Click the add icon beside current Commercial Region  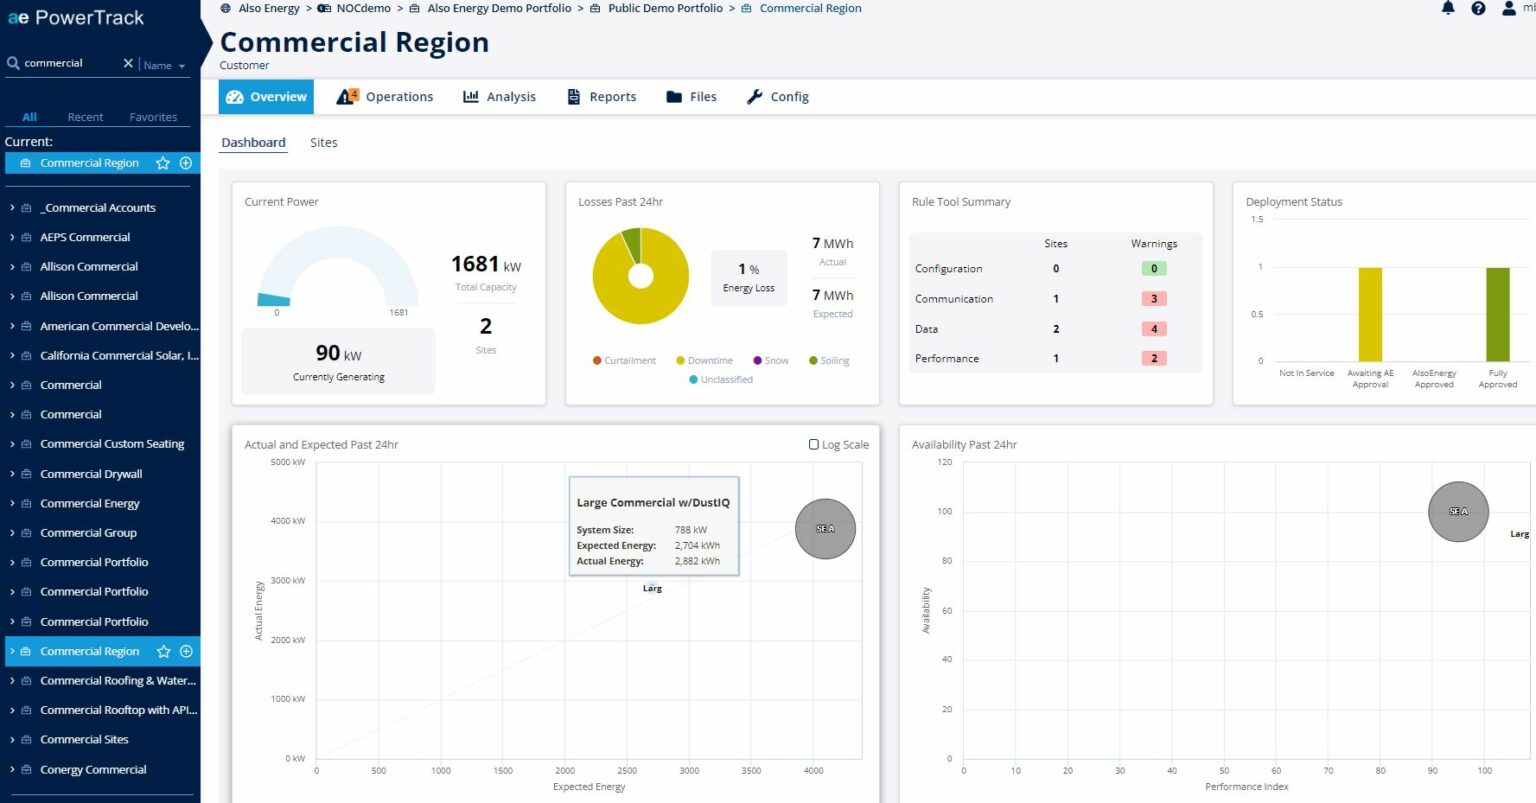click(185, 162)
